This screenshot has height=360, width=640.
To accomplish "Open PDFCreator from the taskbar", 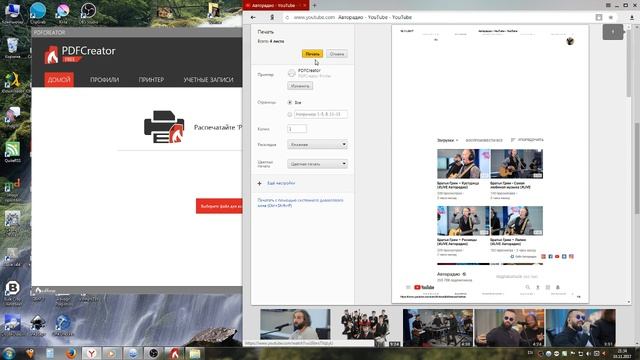I will tap(174, 353).
